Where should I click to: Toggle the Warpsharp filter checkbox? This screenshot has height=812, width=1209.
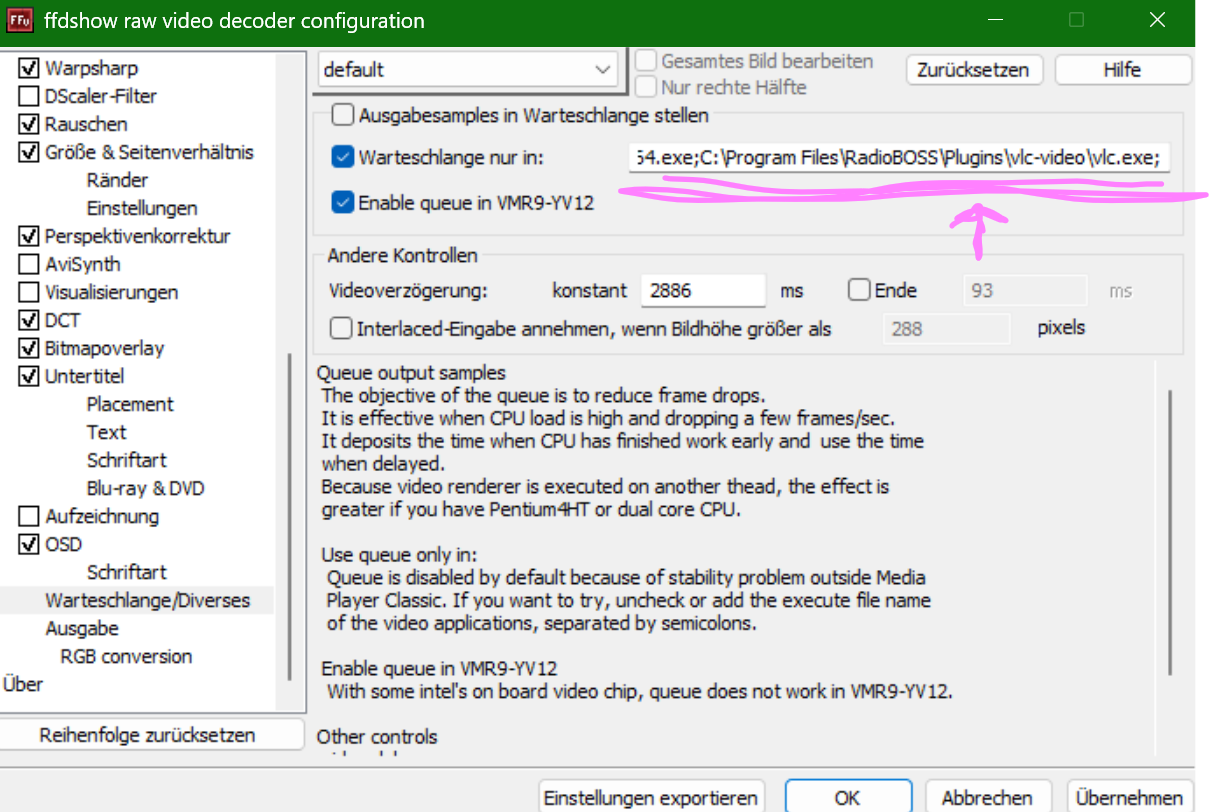pos(28,69)
